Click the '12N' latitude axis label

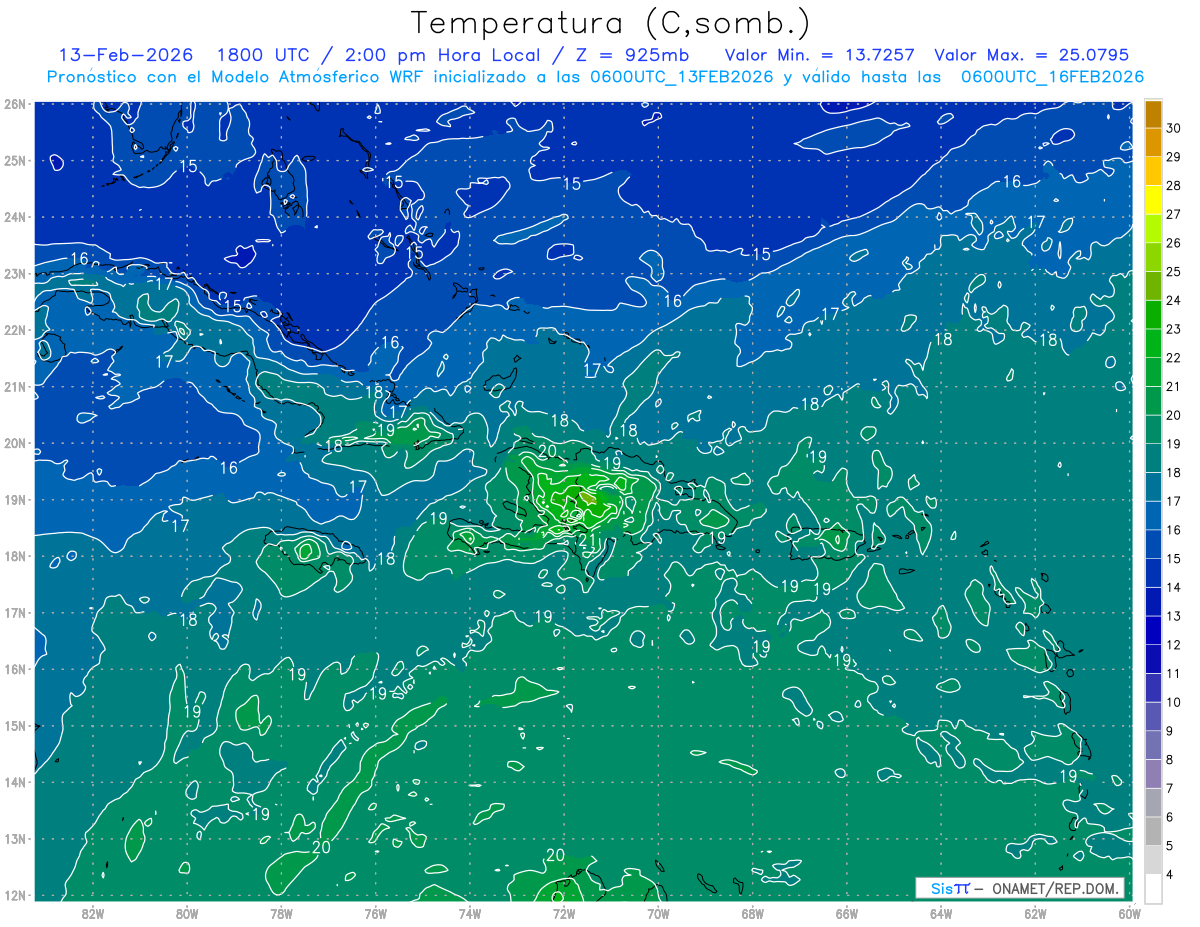tap(15, 895)
